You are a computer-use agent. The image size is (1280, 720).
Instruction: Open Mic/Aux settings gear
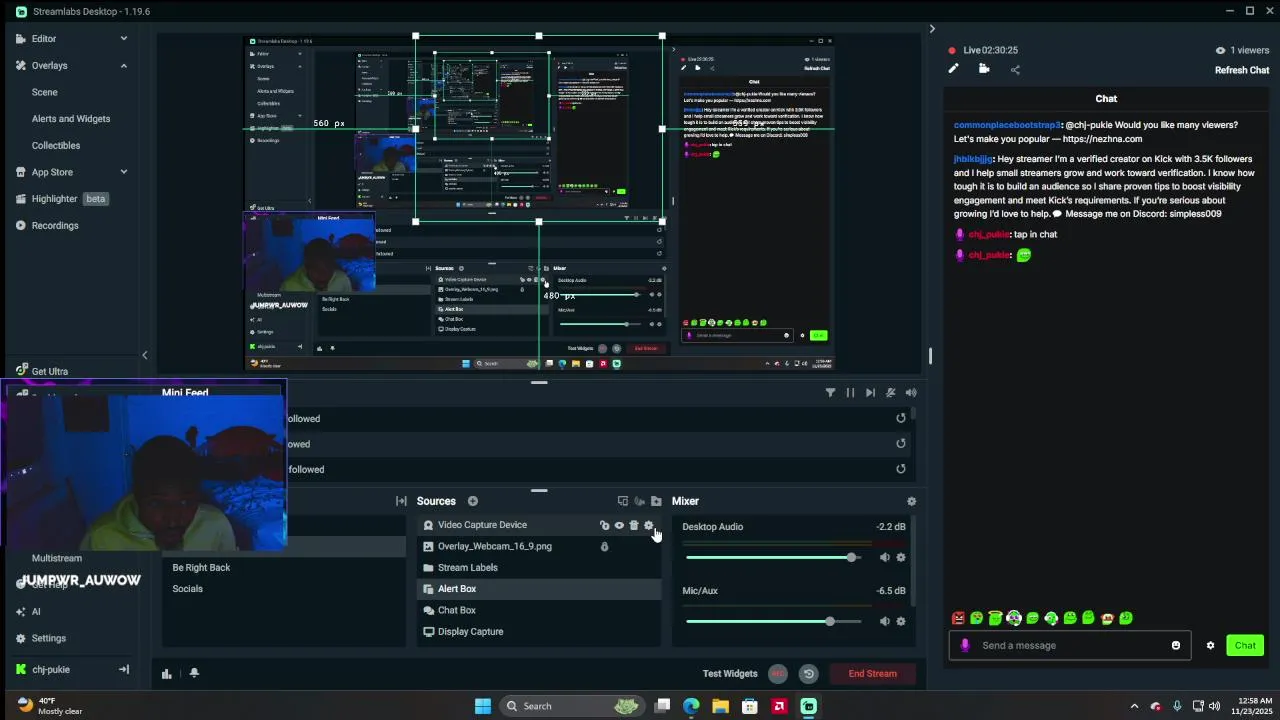click(900, 621)
